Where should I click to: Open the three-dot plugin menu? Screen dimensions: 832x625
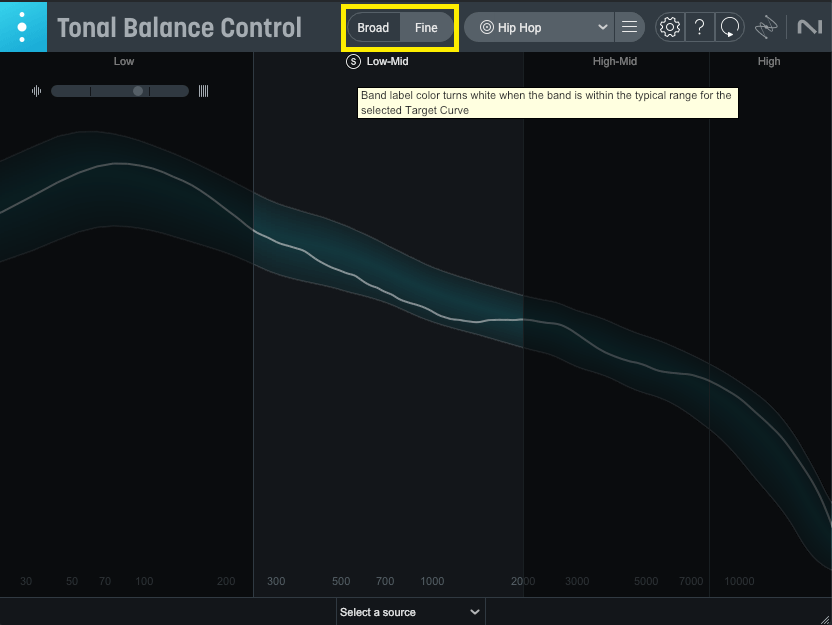click(23, 27)
